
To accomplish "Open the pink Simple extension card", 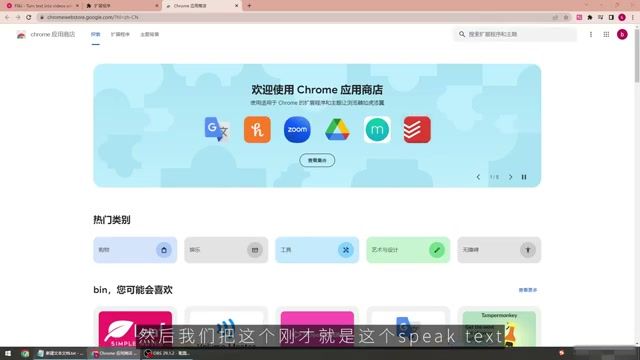I will (x=135, y=327).
